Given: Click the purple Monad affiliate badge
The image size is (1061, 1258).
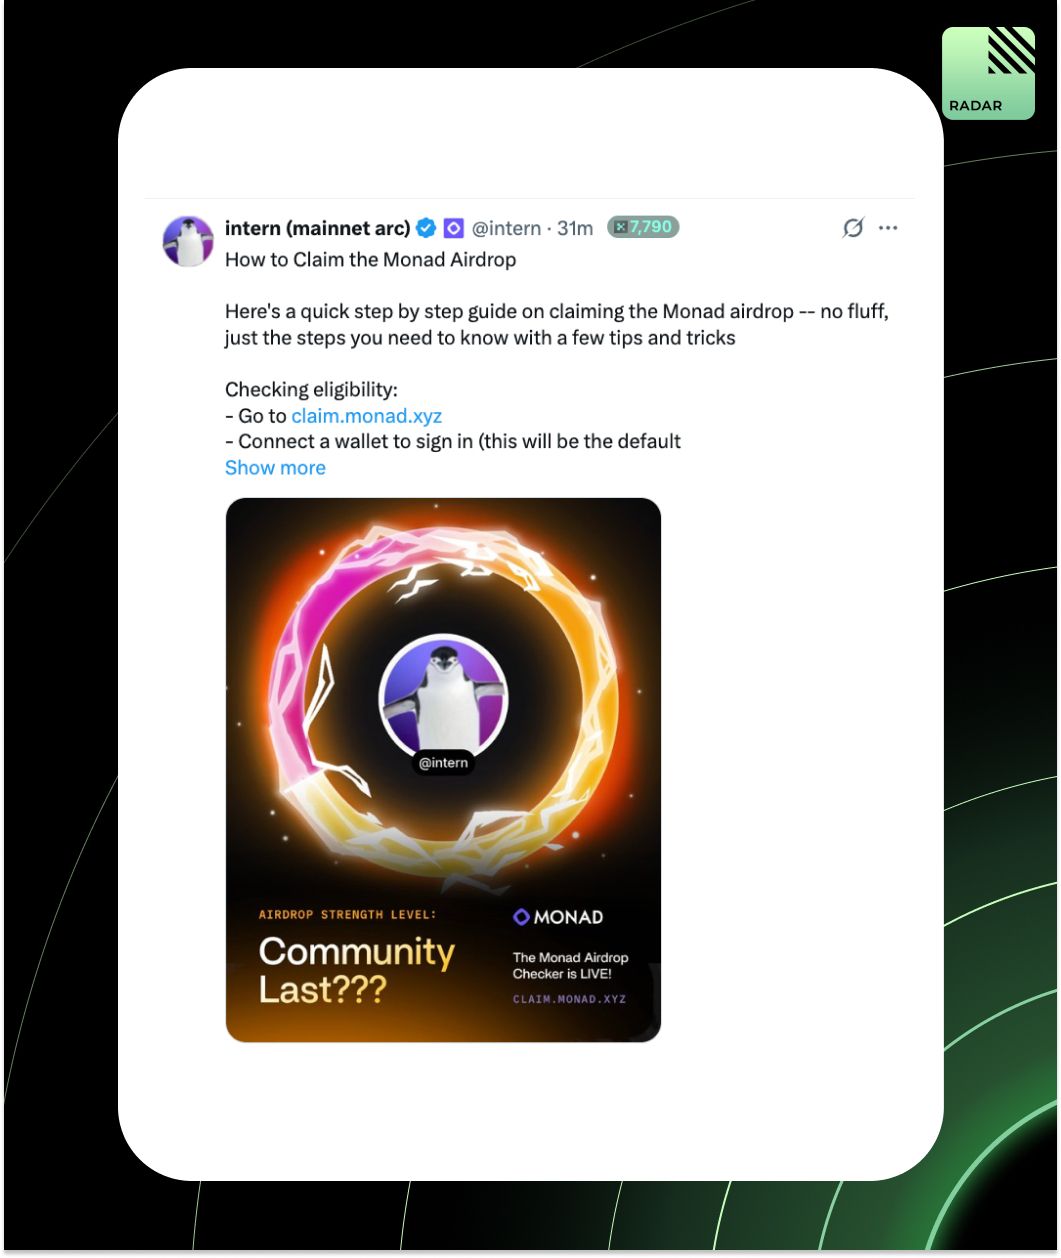Looking at the screenshot, I should 453,228.
